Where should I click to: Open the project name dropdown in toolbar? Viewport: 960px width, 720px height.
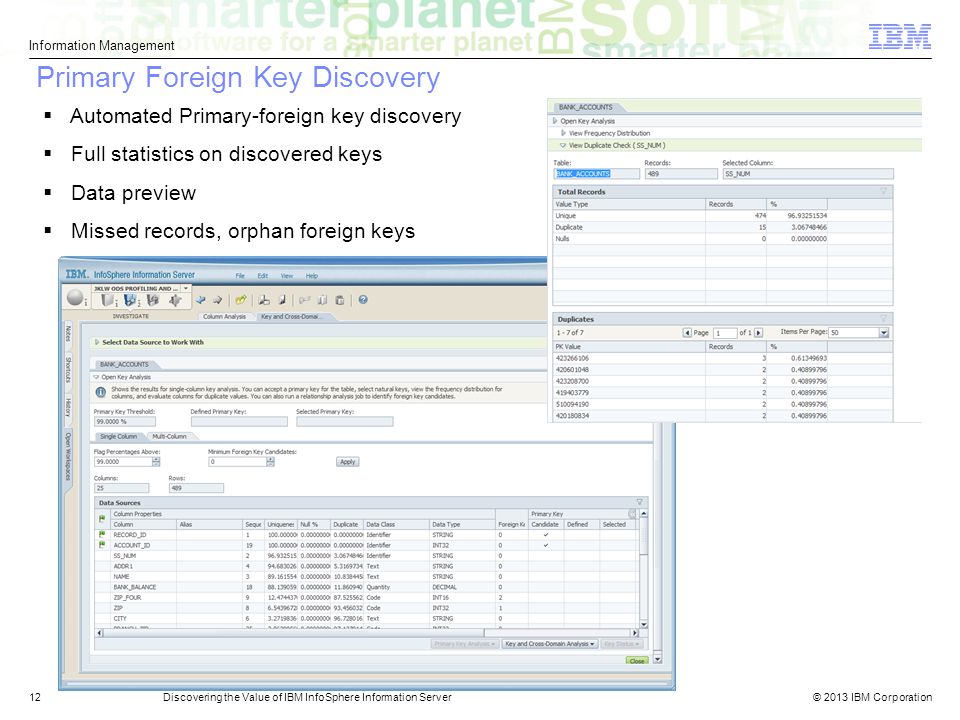click(186, 288)
